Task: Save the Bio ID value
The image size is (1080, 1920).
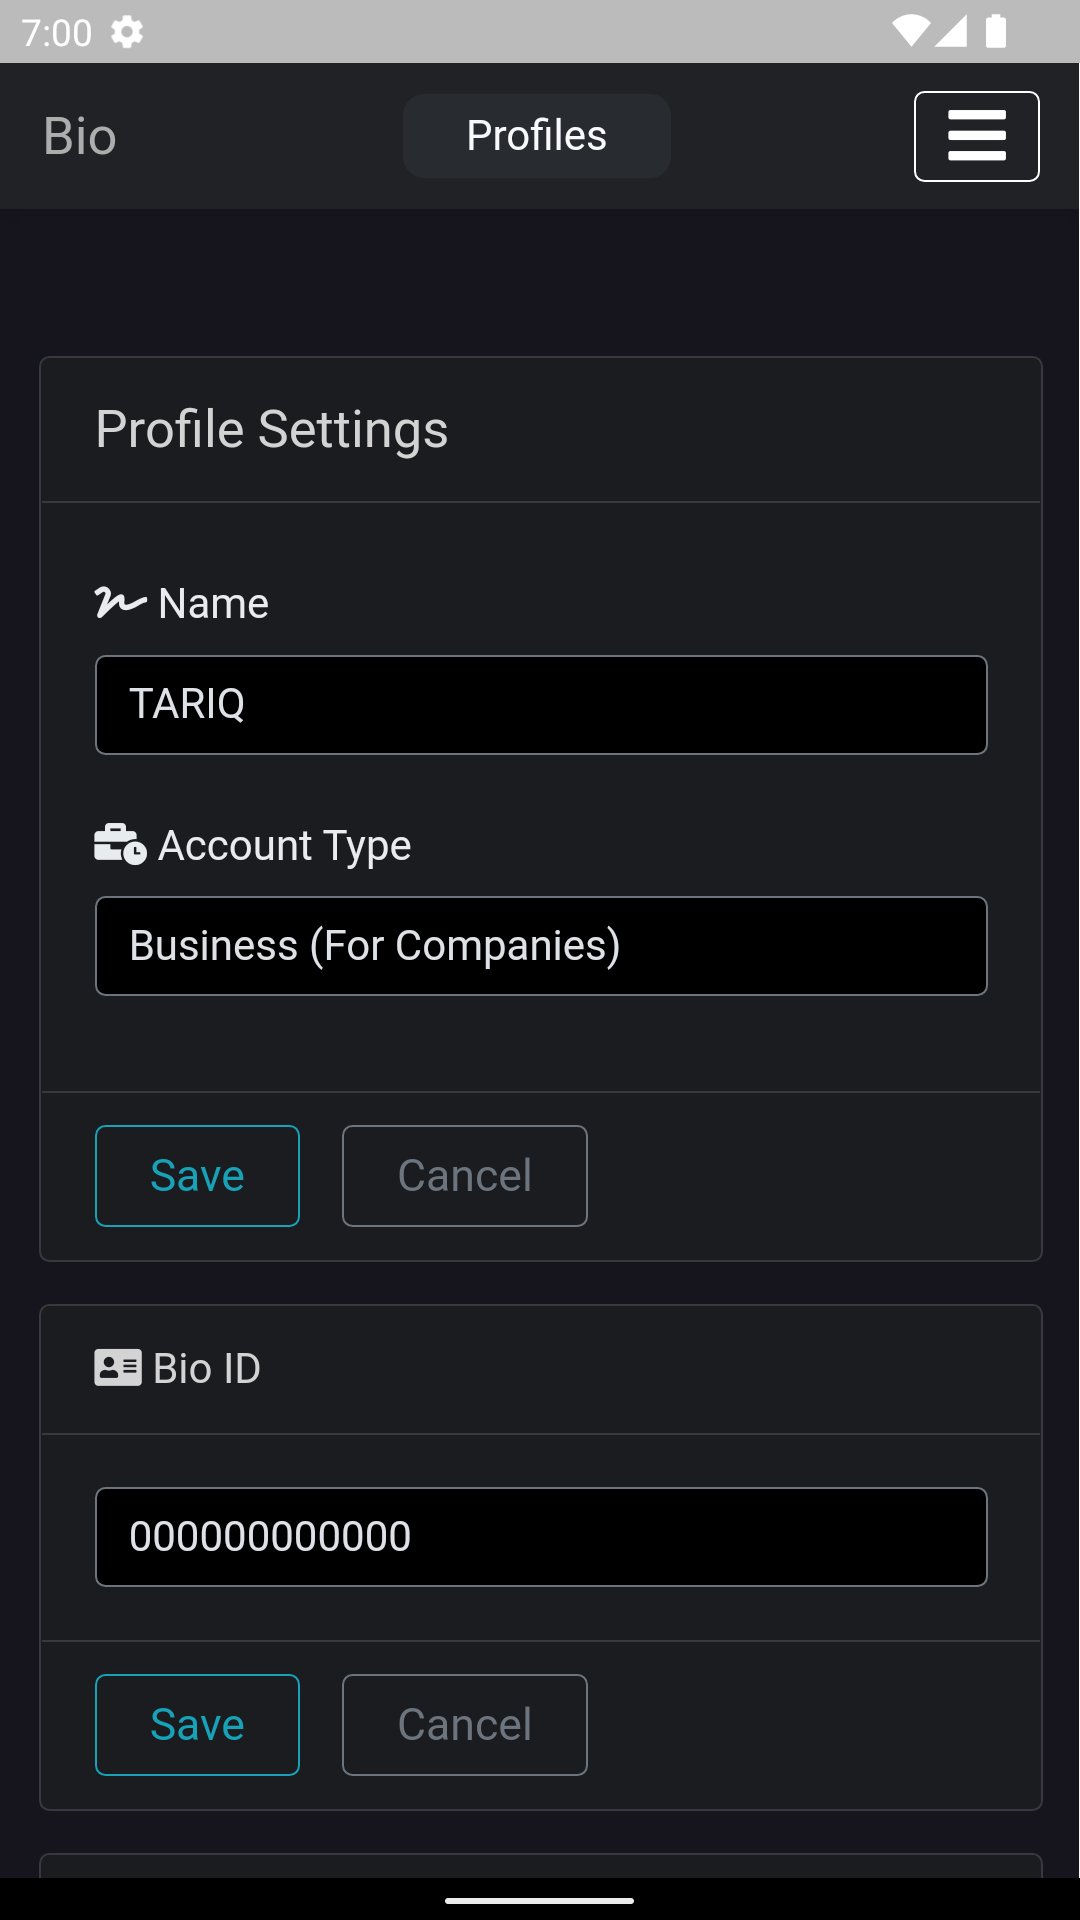Action: coord(197,1725)
